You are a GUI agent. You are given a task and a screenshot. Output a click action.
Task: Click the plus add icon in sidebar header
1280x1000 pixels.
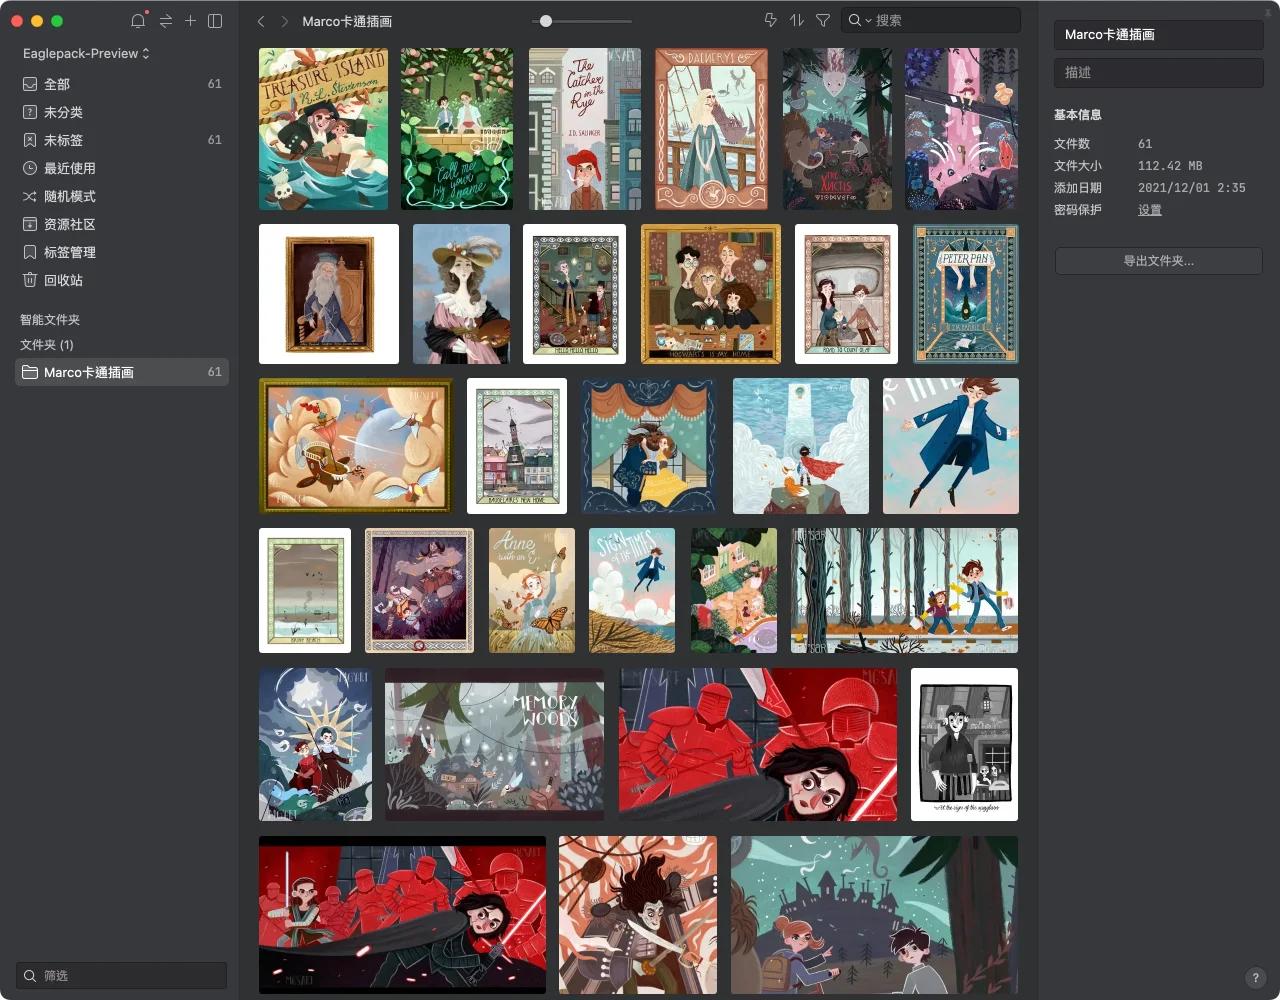(x=190, y=20)
